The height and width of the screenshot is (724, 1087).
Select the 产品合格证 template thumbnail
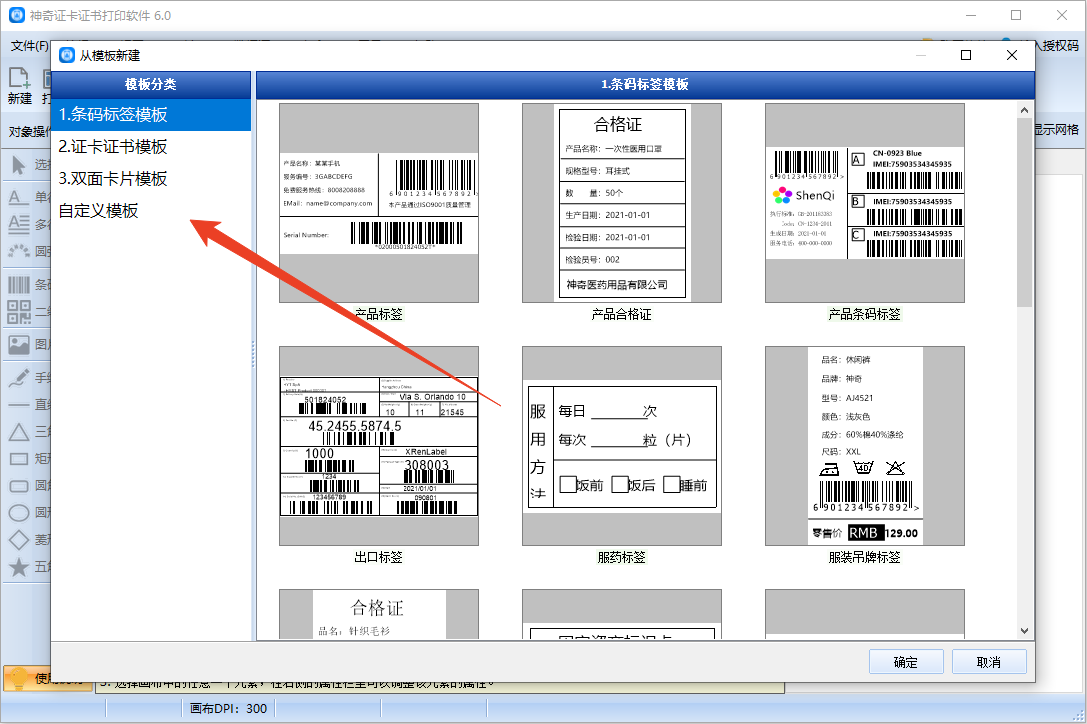[621, 203]
